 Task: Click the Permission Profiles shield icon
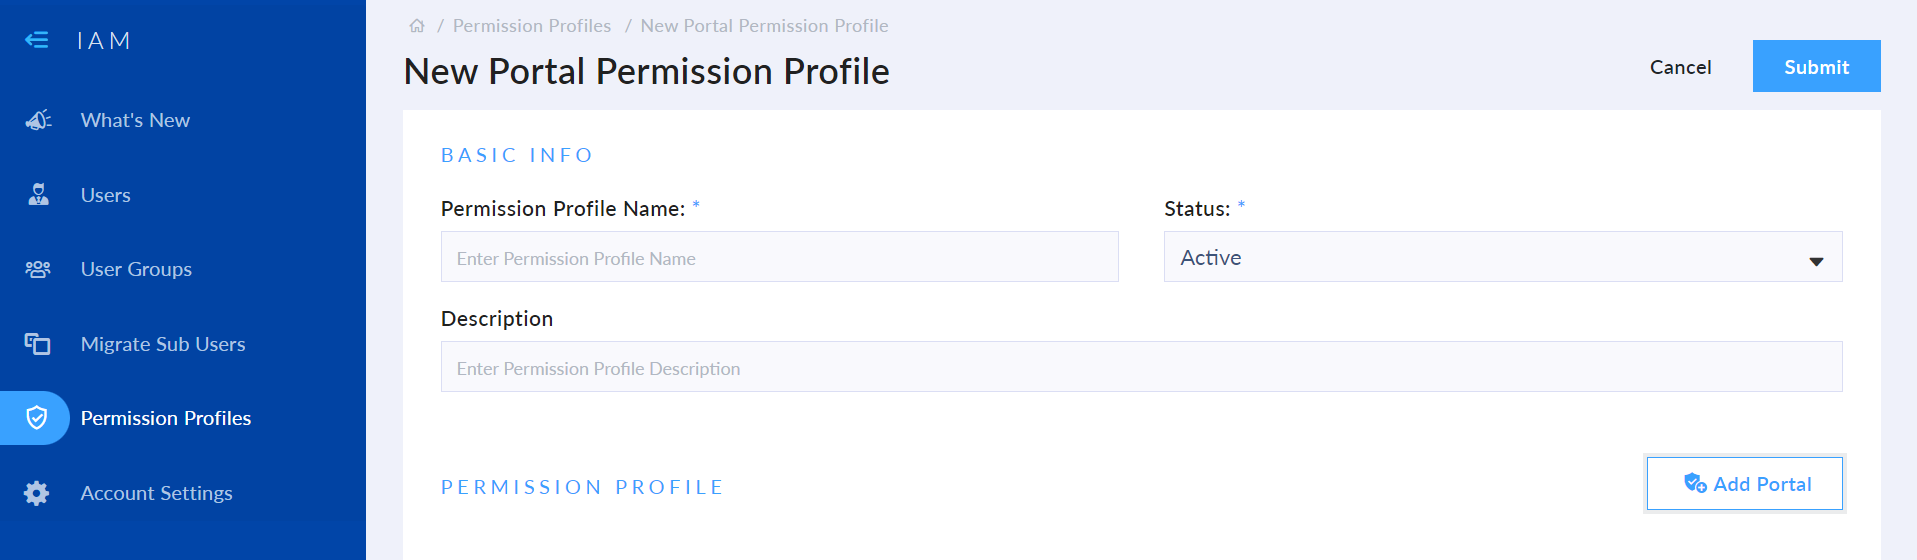[x=37, y=418]
